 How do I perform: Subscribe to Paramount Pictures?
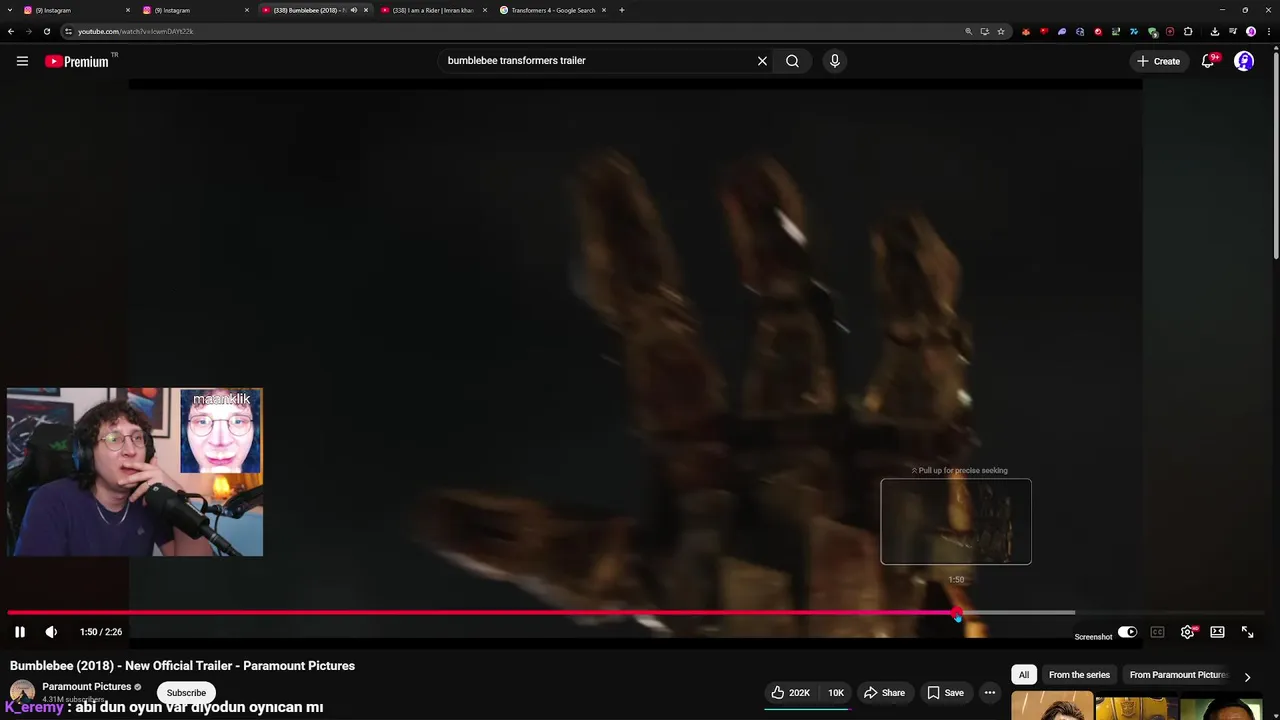[186, 692]
